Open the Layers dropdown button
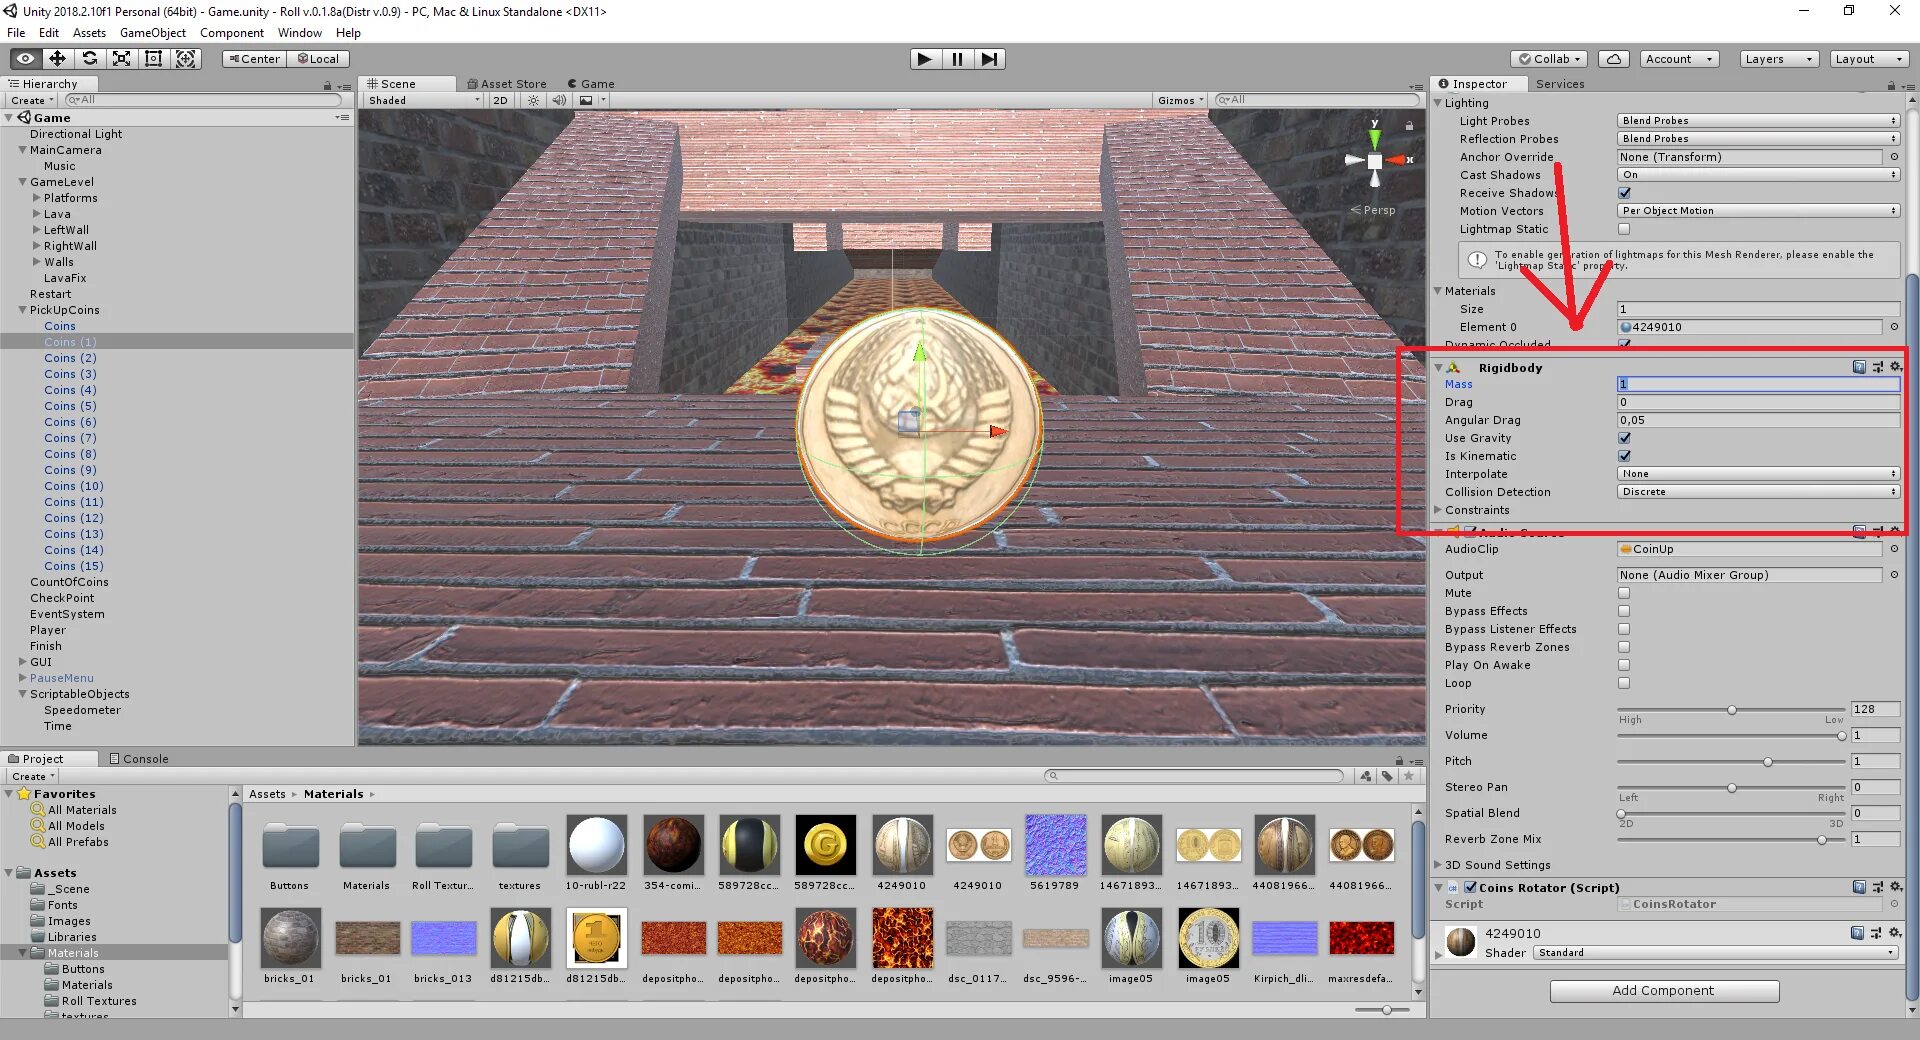Screen dimensions: 1920x1040 [x=1778, y=59]
